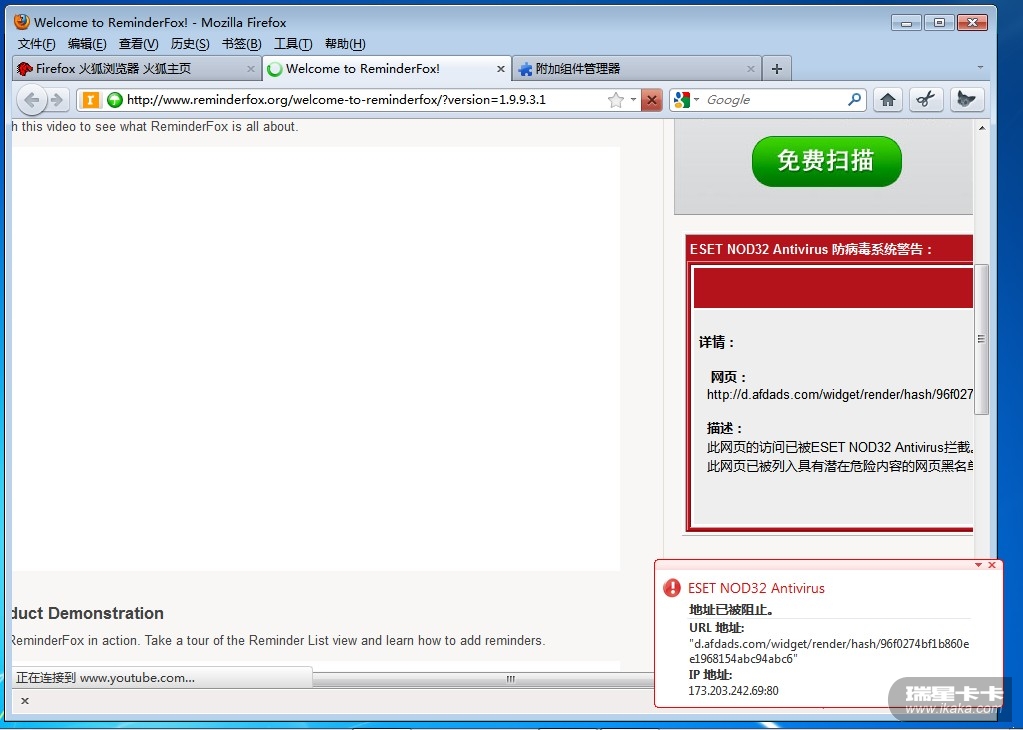Click the 正在连接到 www.youtube.com status text
The width and height of the screenshot is (1023, 730).
coord(105,678)
